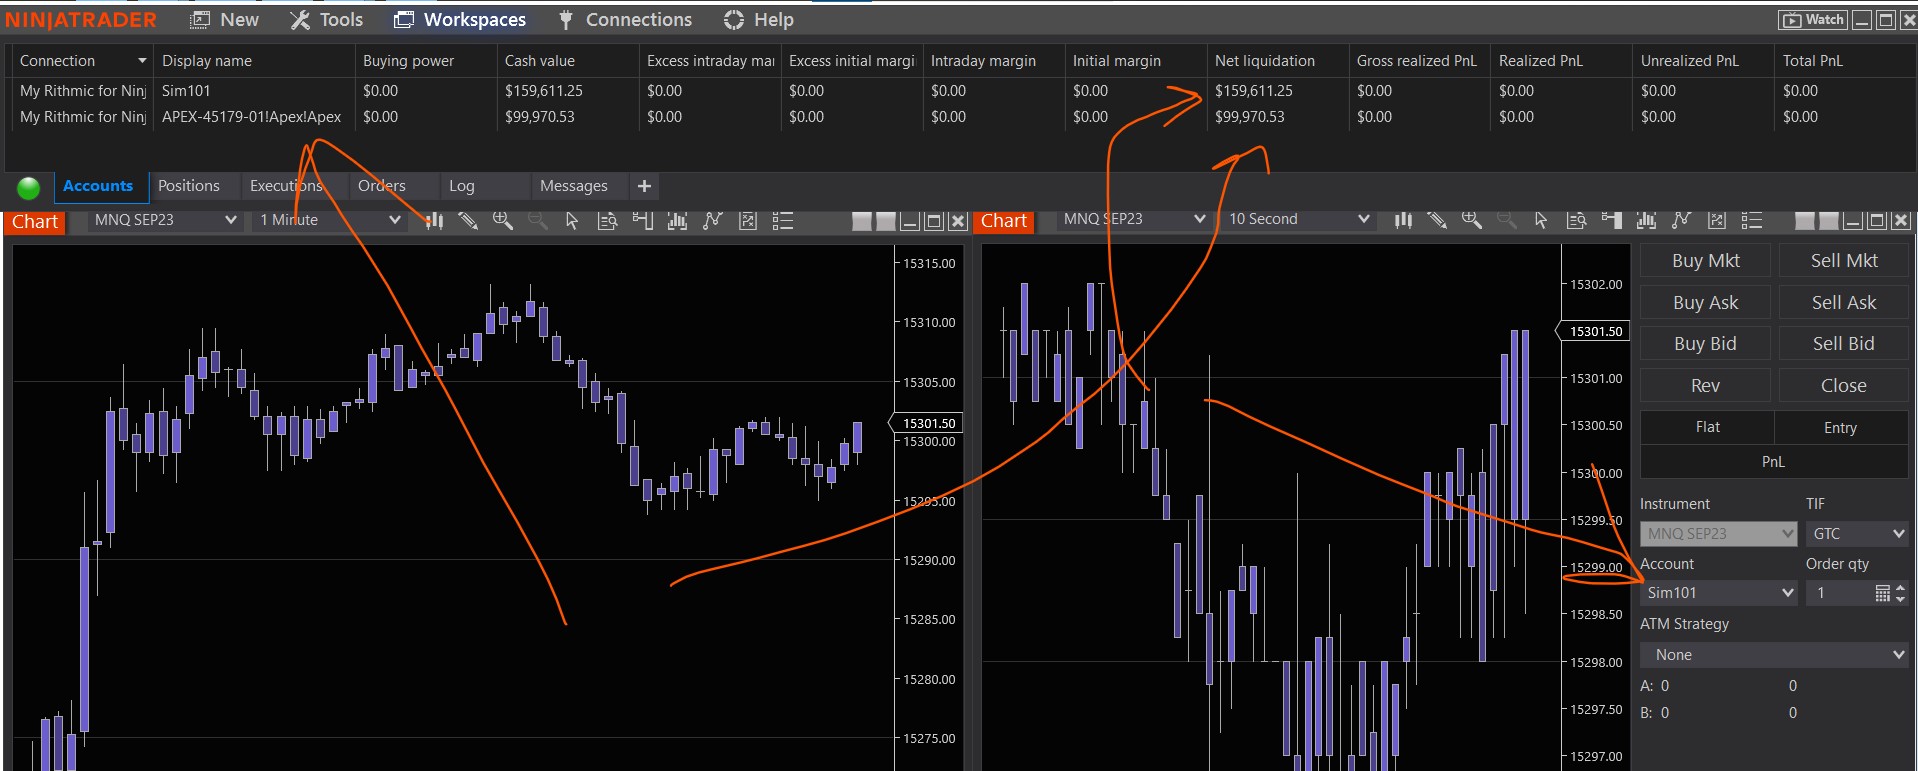Open drawing tools pencil on 10 Second chart
Image resolution: width=1918 pixels, height=771 pixels.
pyautogui.click(x=1437, y=219)
